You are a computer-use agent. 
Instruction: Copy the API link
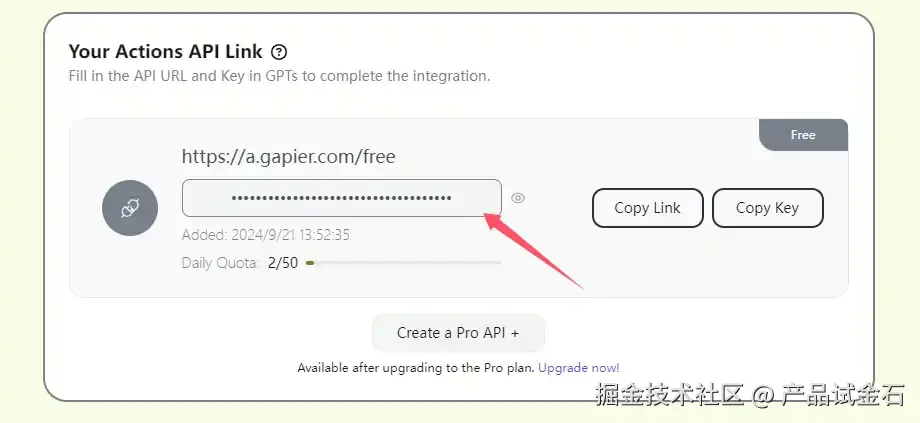tap(648, 208)
